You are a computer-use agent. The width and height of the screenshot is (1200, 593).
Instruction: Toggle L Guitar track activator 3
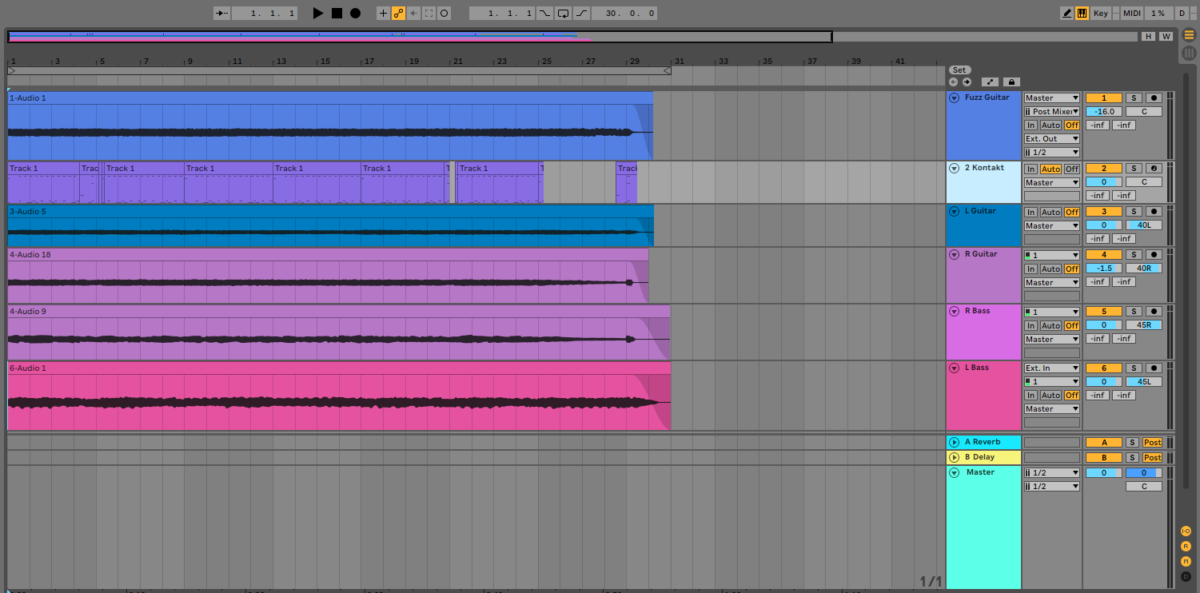click(x=1104, y=211)
